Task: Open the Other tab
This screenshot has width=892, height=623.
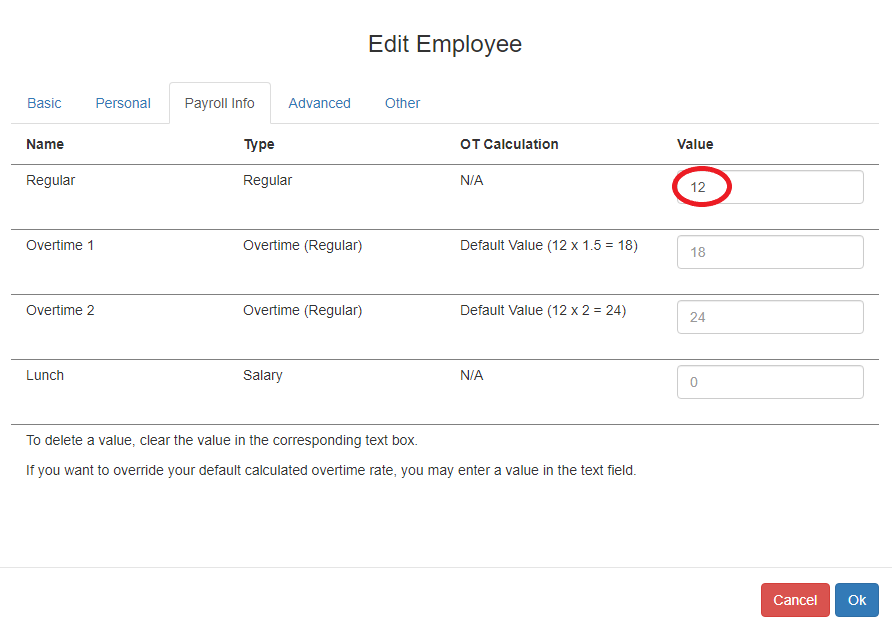Action: point(402,103)
